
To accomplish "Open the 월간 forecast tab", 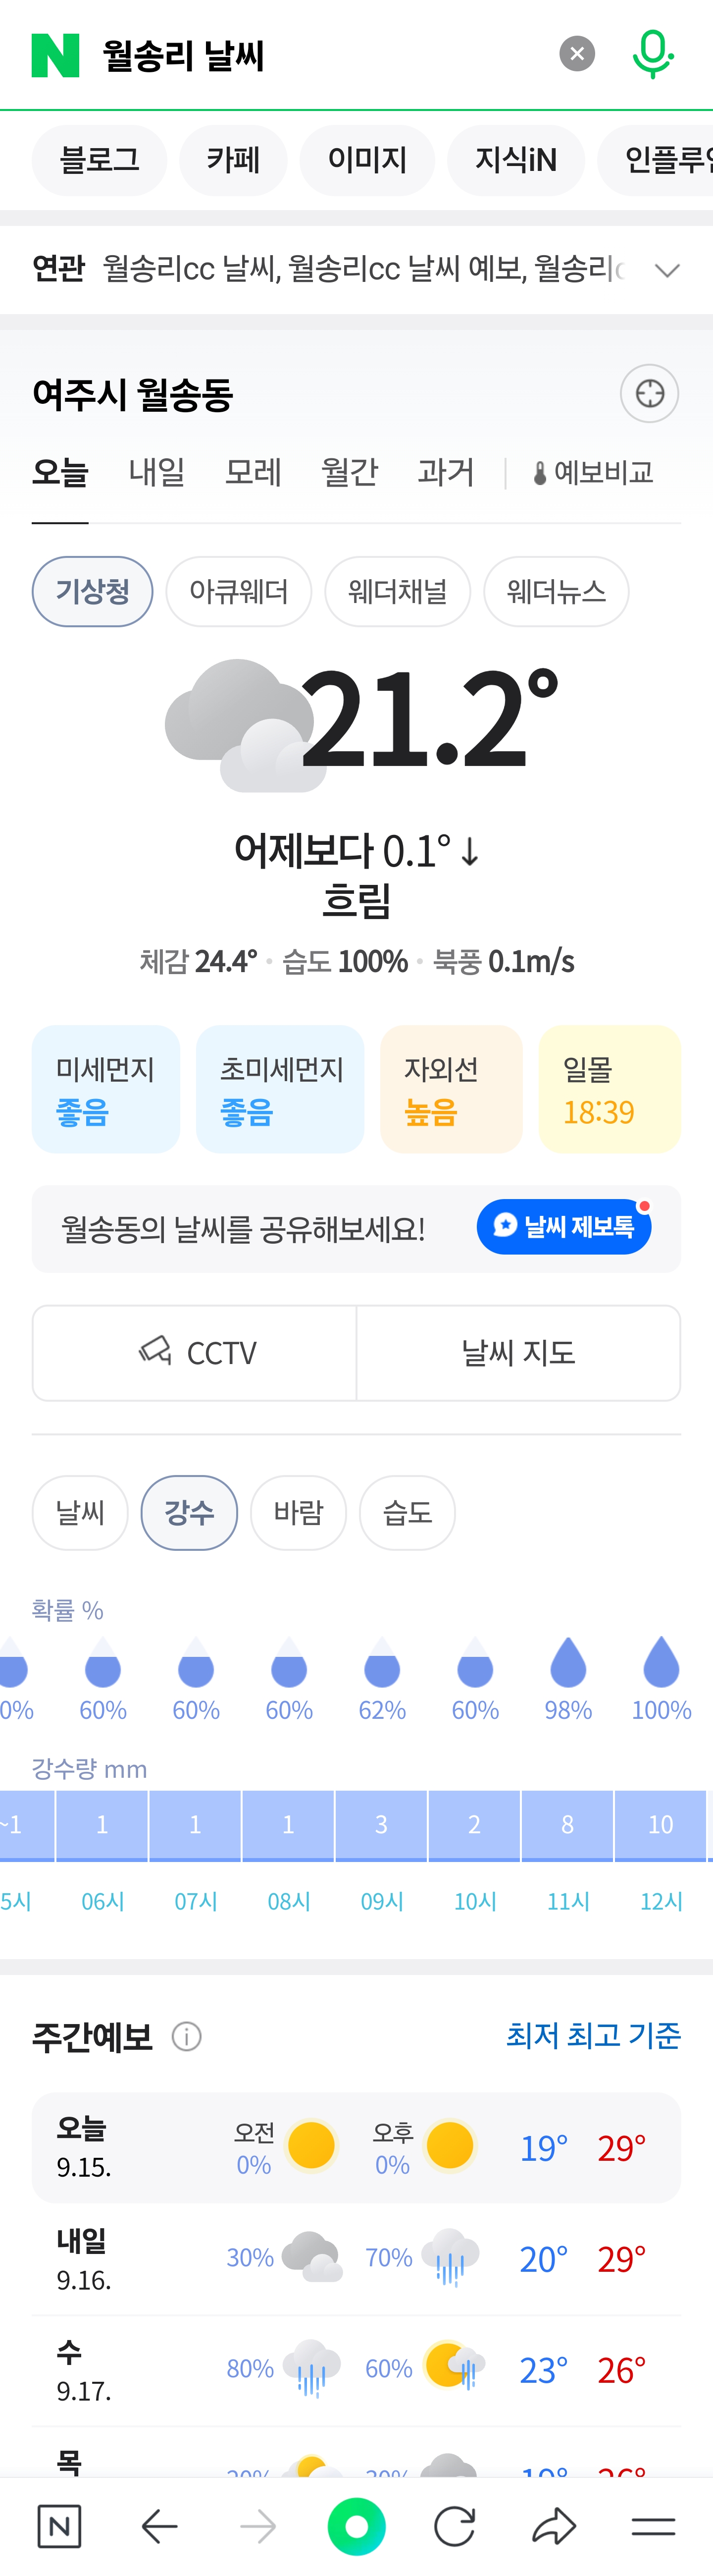I will 349,472.
